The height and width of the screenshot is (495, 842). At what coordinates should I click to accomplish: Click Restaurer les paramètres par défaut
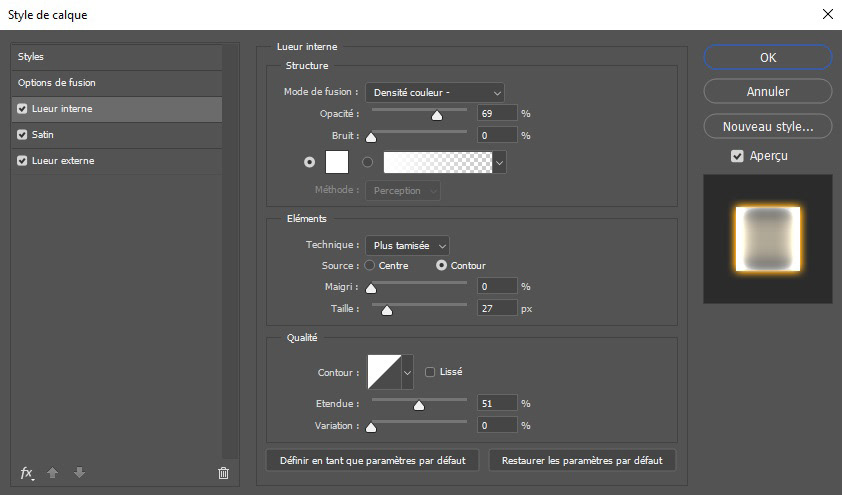point(582,461)
